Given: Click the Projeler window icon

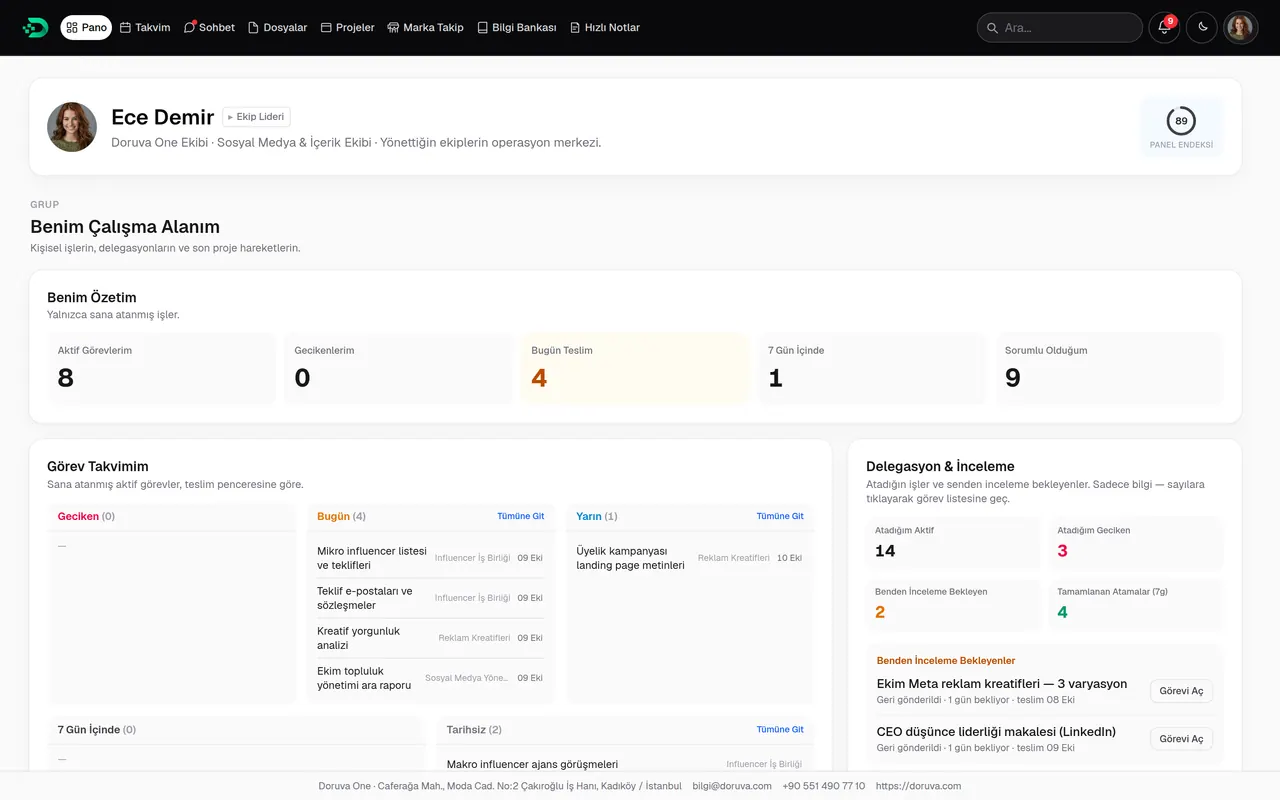Looking at the screenshot, I should tap(326, 28).
